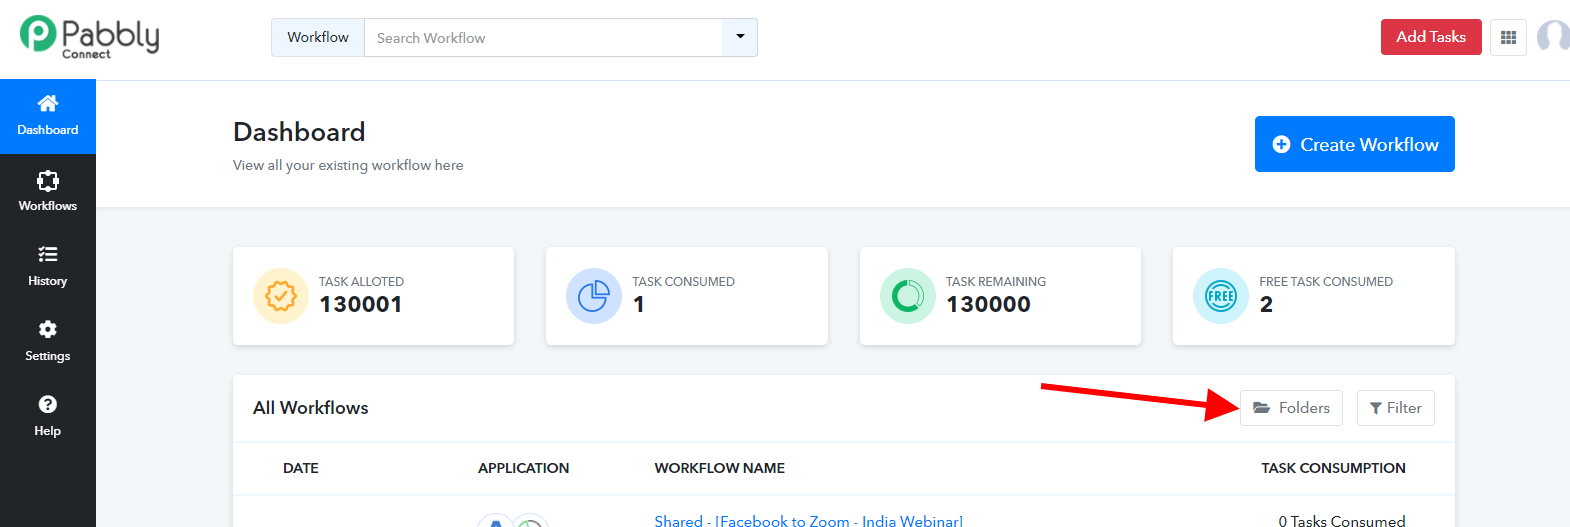Image resolution: width=1570 pixels, height=527 pixels.
Task: Open the Shared Facebook to Zoom workflow link
Action: click(x=809, y=520)
